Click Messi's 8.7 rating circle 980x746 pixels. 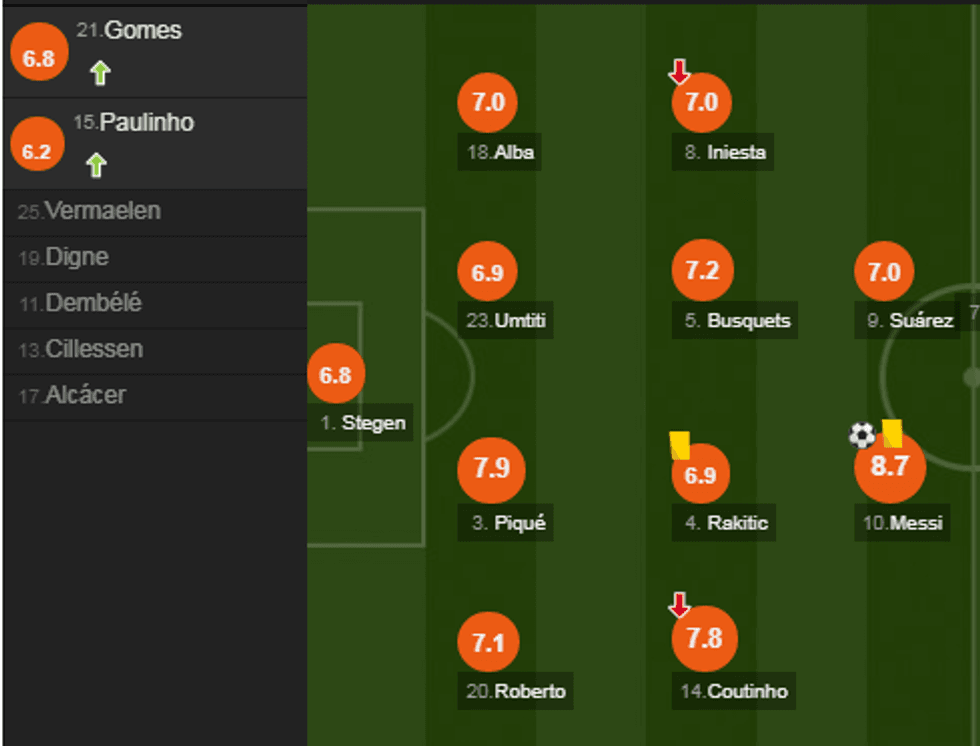889,467
